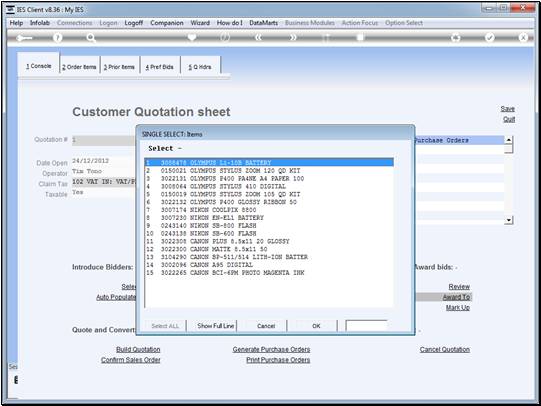Open the How do I menu
The height and width of the screenshot is (406, 541).
pyautogui.click(x=229, y=23)
